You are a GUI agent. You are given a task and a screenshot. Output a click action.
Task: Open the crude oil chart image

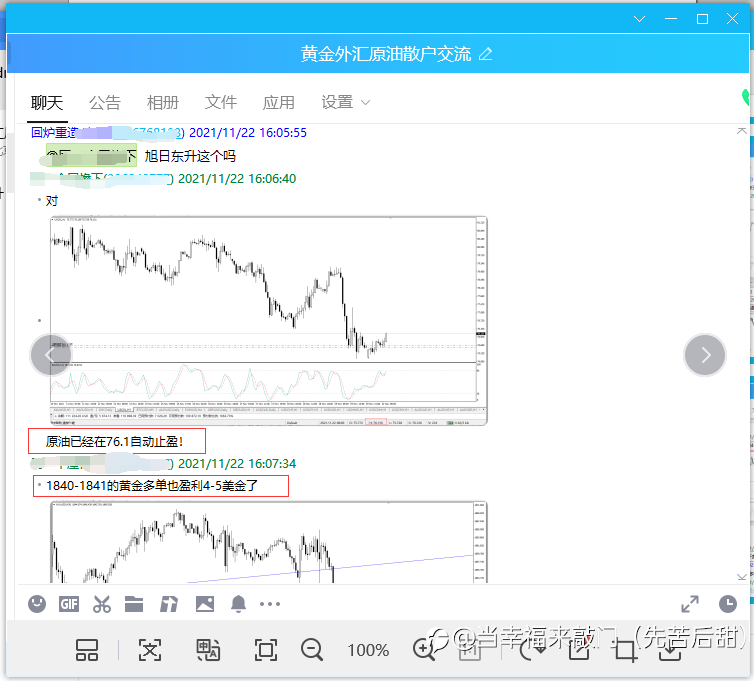coord(269,321)
